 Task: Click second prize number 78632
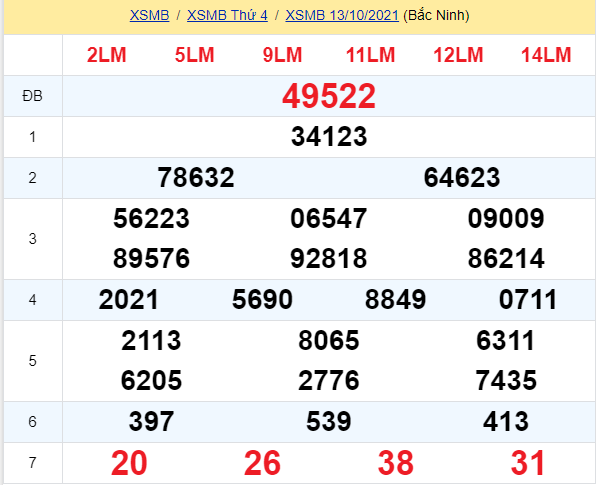coord(196,178)
